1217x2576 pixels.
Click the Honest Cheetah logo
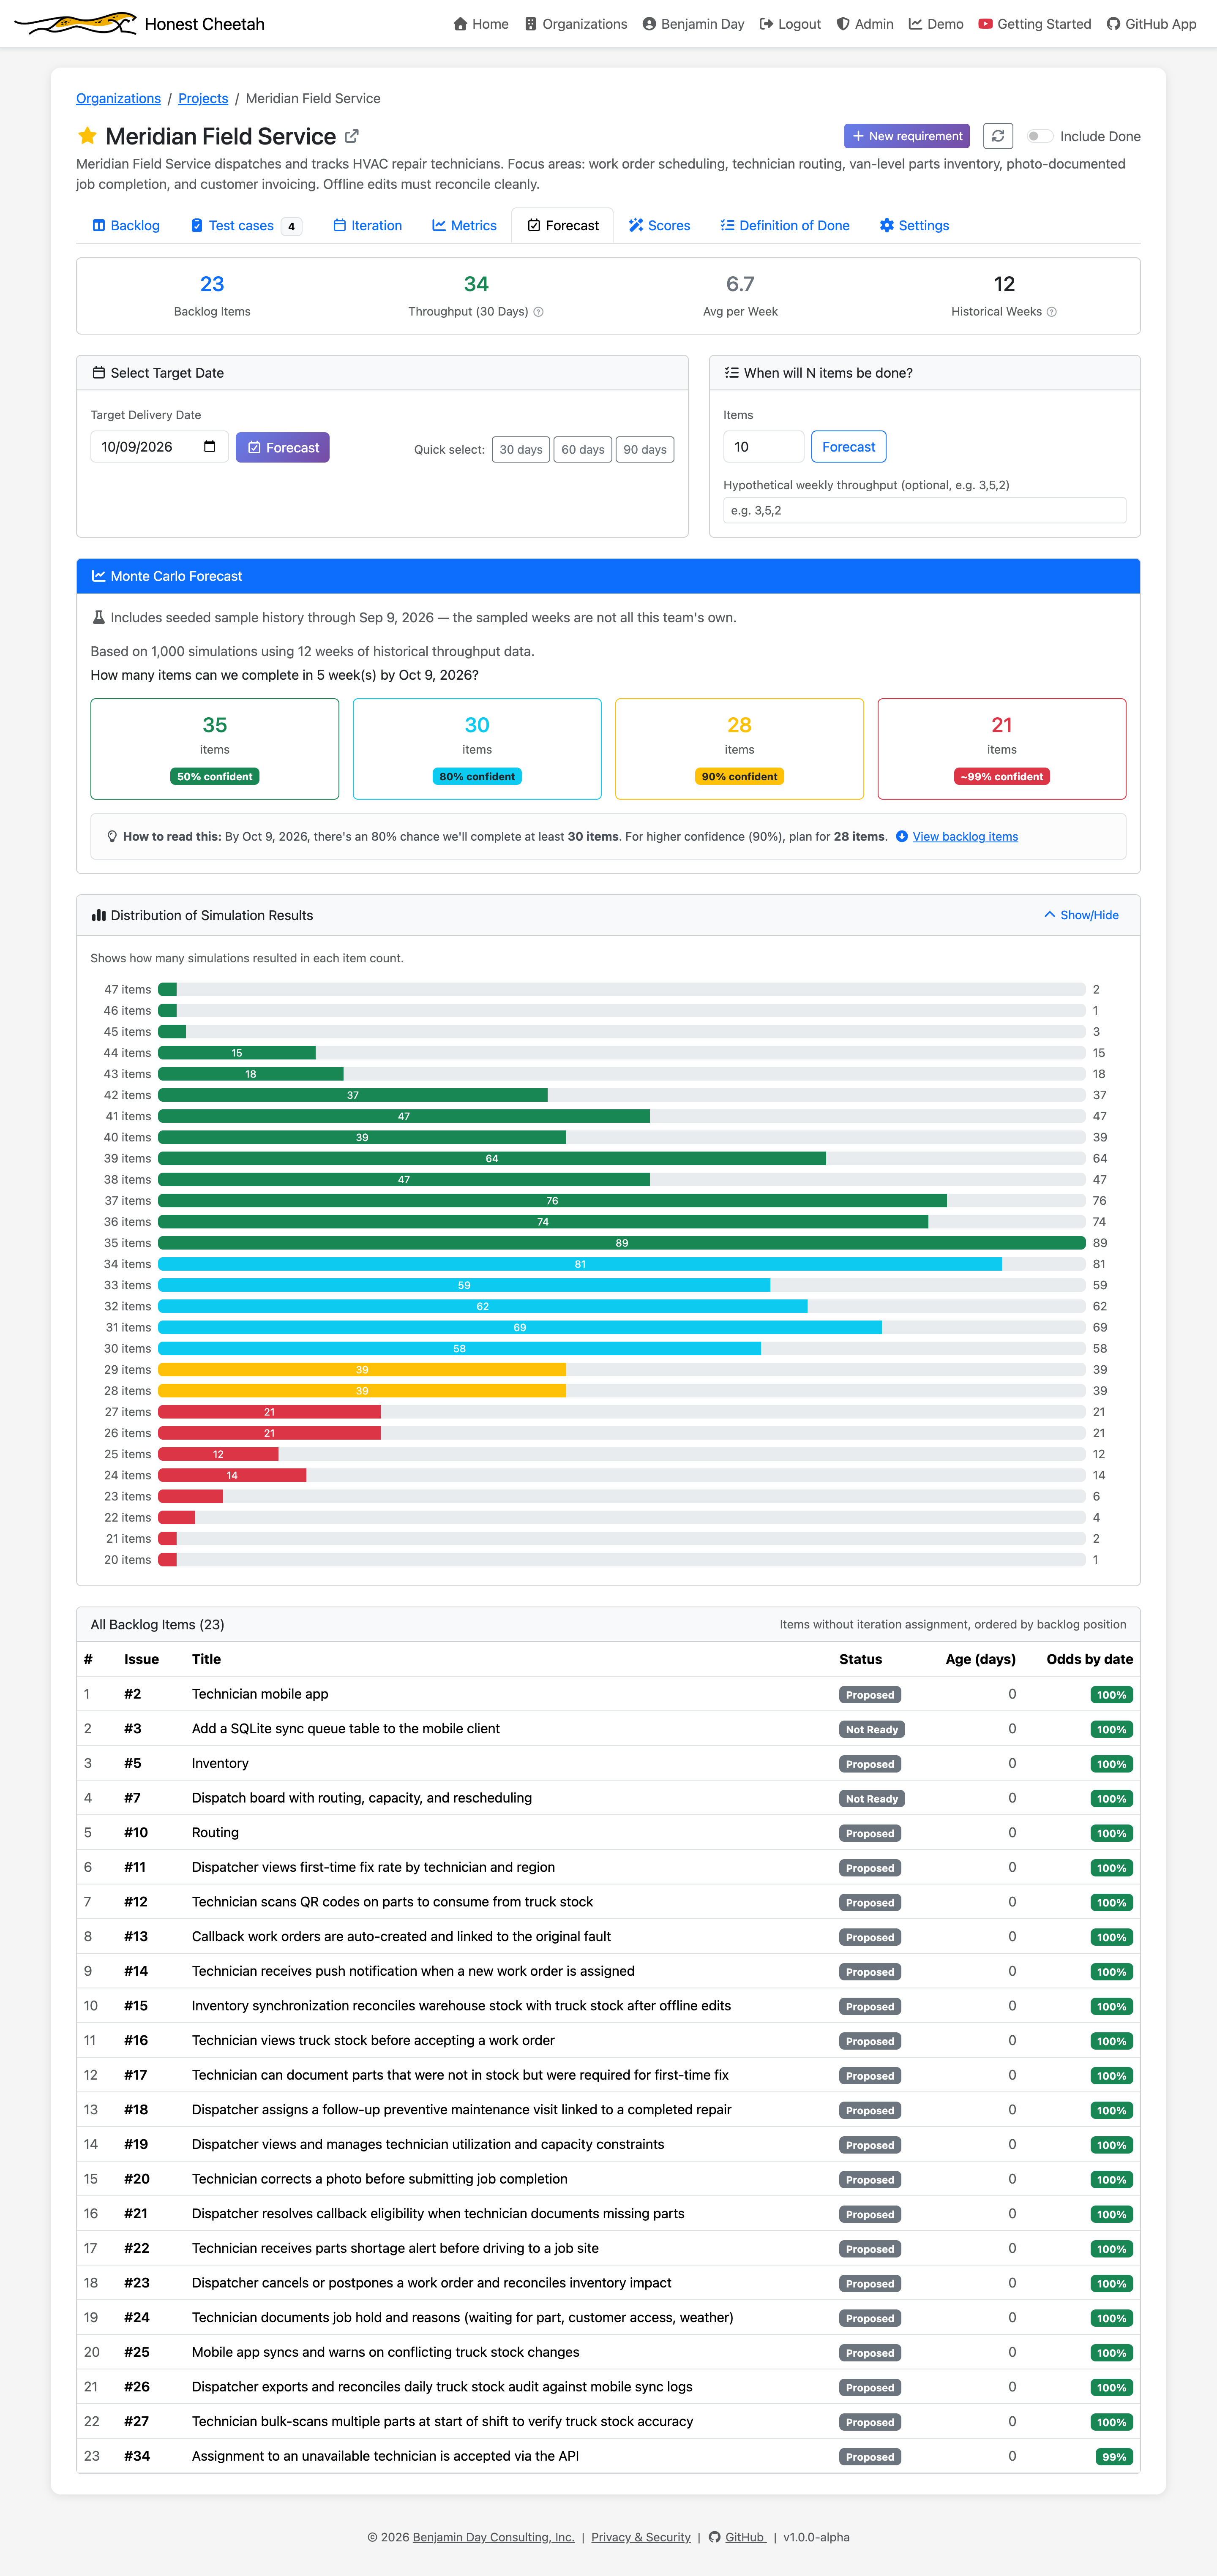click(76, 23)
